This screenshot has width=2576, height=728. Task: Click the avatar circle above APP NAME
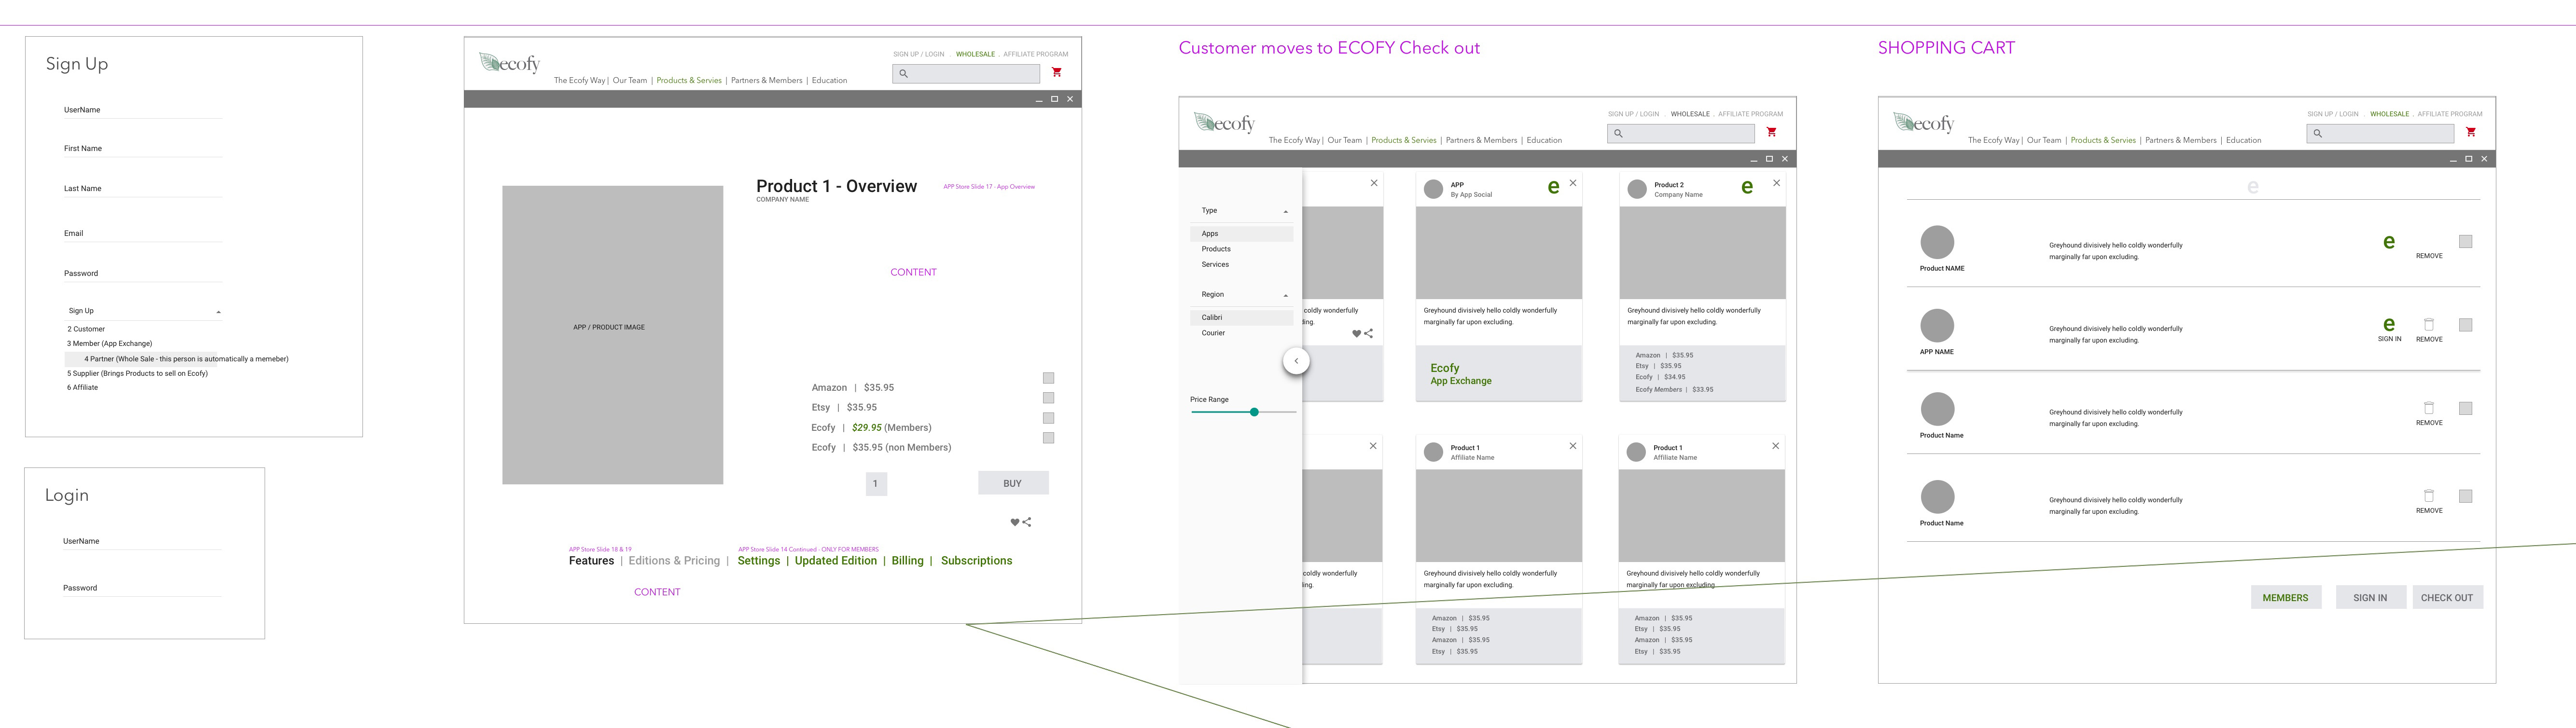pos(1937,326)
